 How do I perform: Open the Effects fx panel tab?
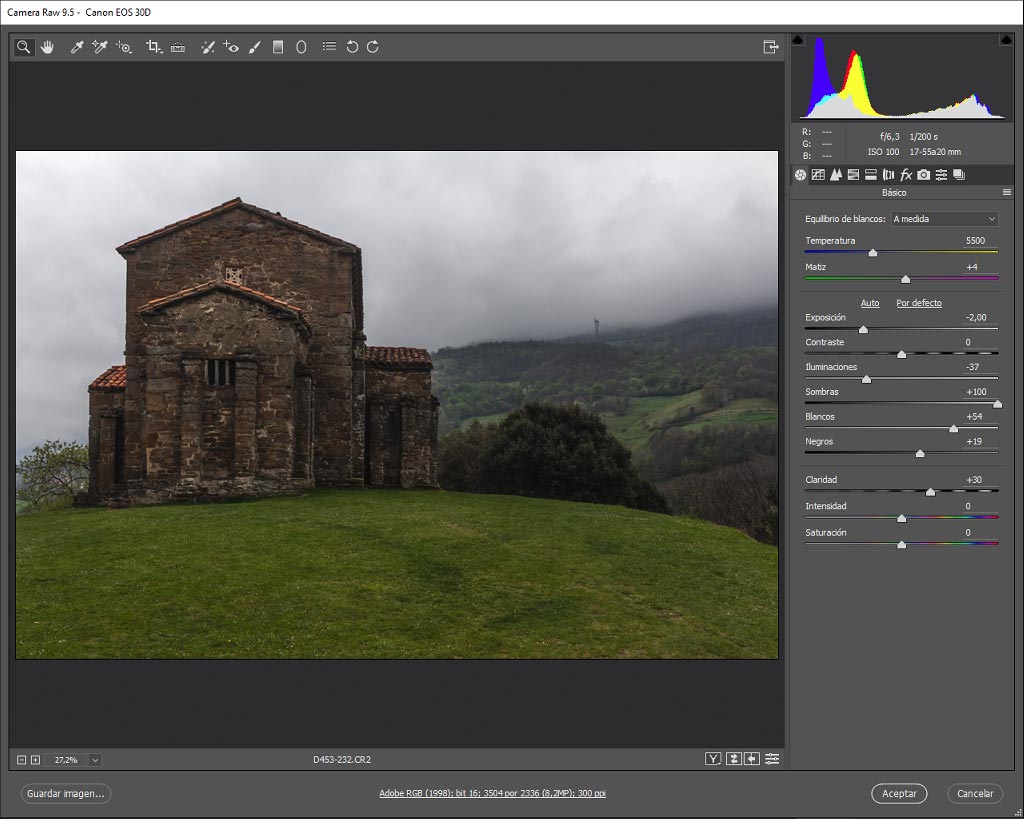pos(906,174)
